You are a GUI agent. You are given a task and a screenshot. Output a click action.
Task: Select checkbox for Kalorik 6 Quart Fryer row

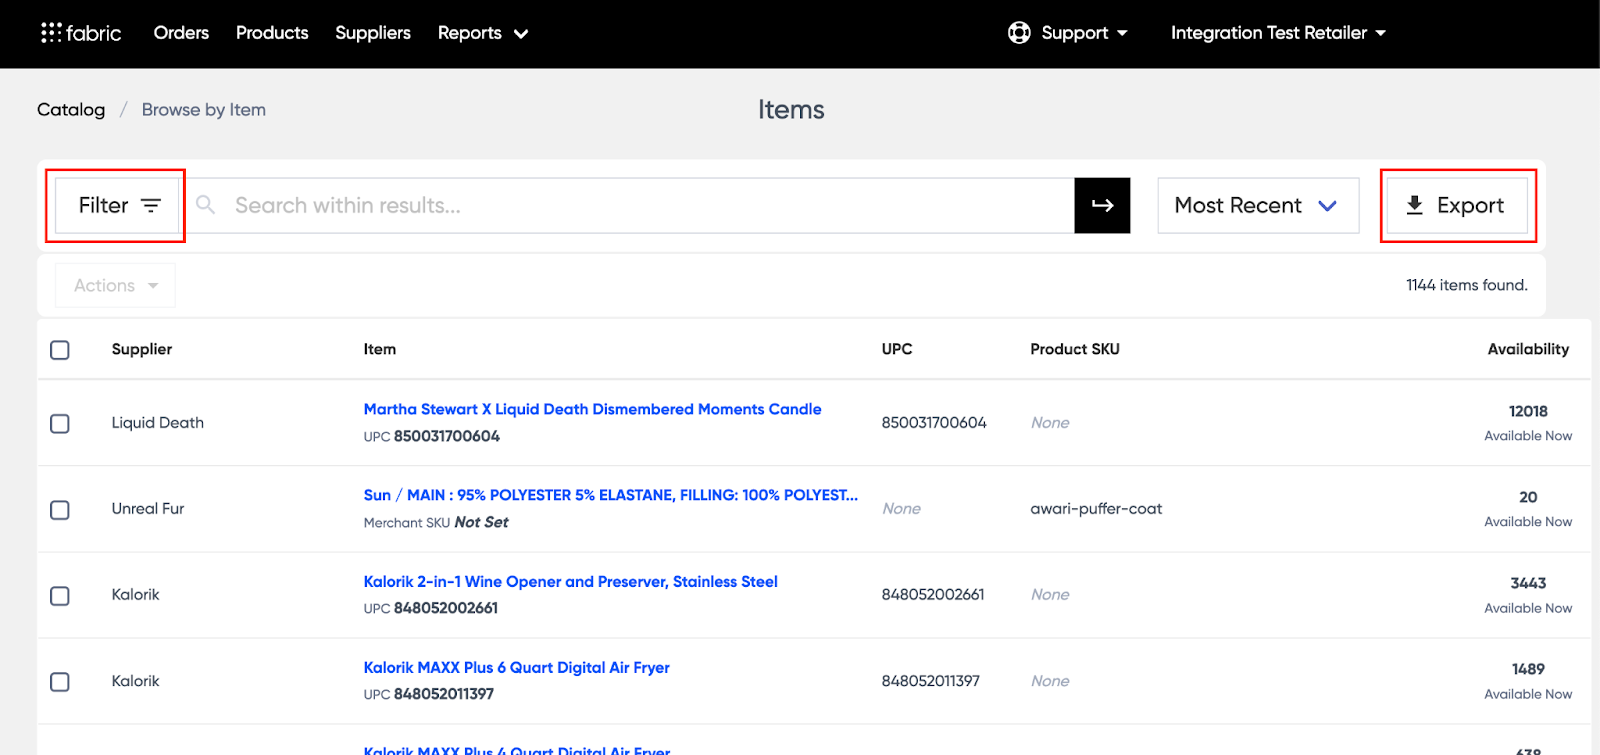pos(60,682)
